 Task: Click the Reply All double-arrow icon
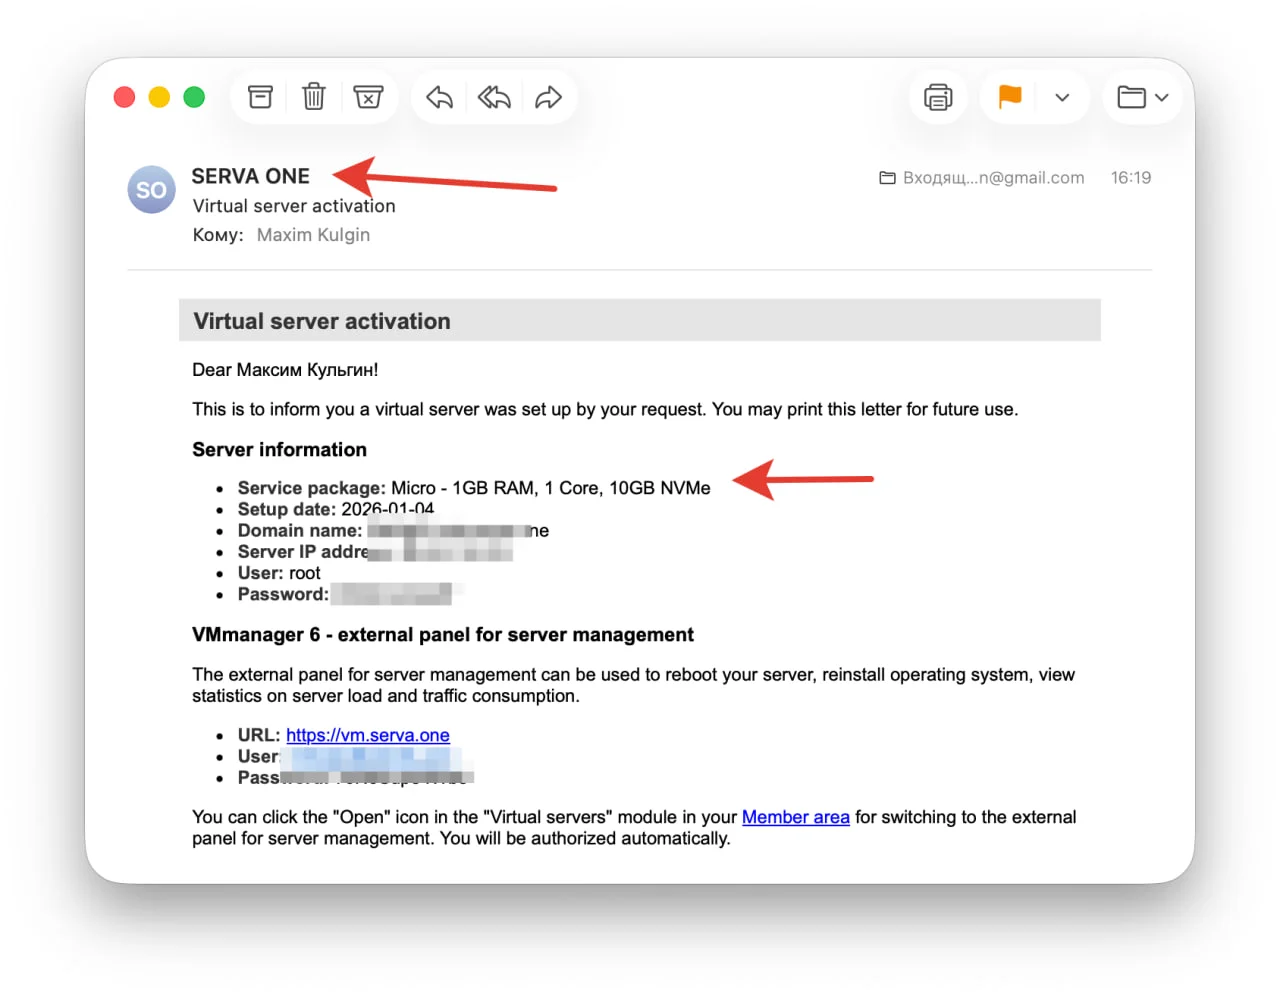[494, 97]
